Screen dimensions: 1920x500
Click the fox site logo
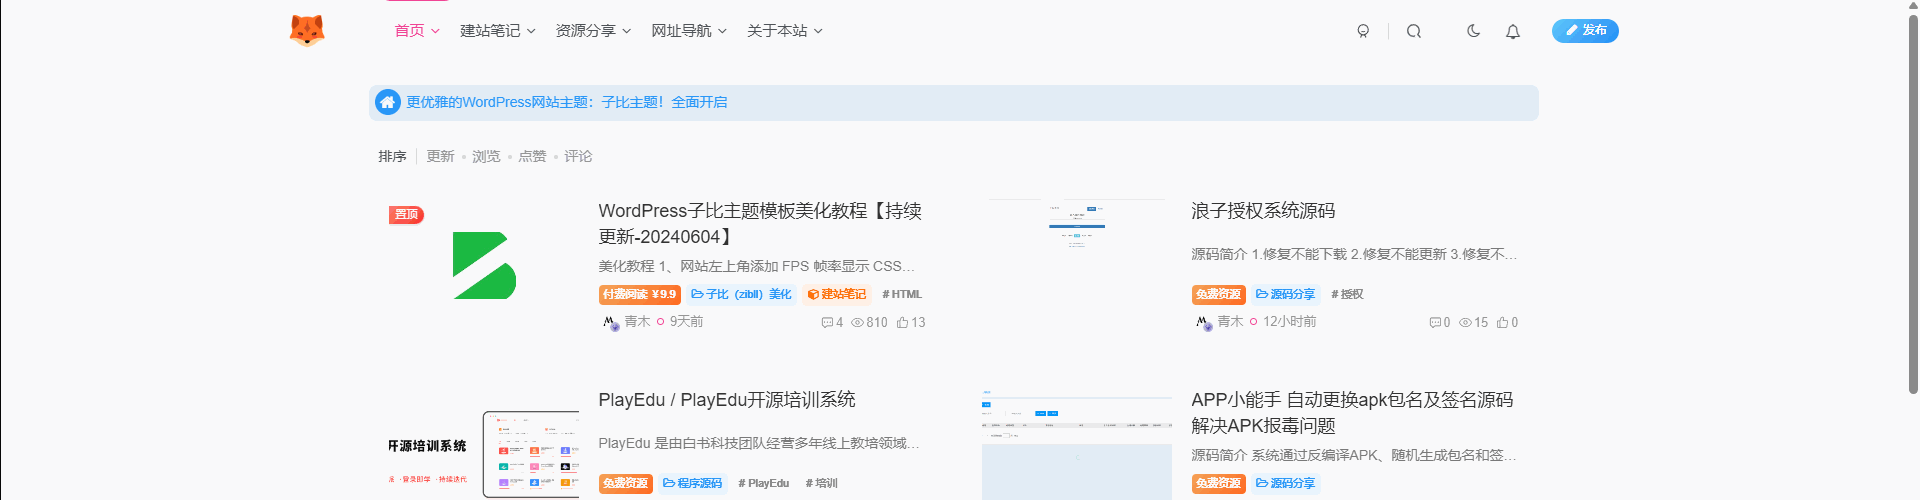pyautogui.click(x=307, y=31)
